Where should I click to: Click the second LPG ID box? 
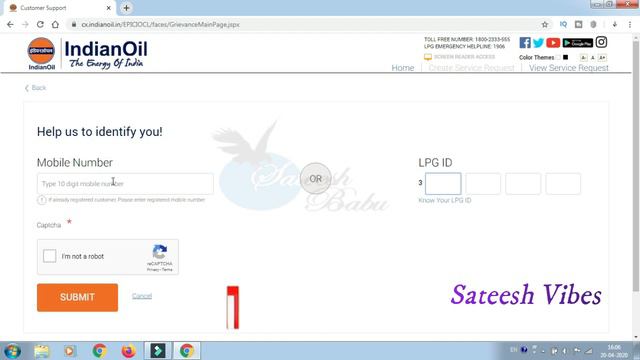click(x=483, y=184)
